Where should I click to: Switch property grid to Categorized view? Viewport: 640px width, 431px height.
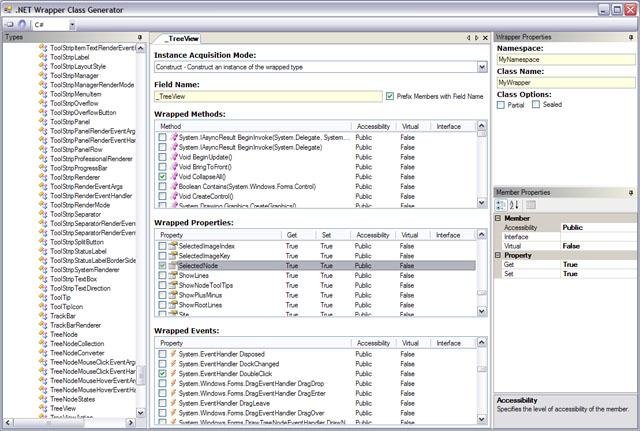click(x=501, y=205)
